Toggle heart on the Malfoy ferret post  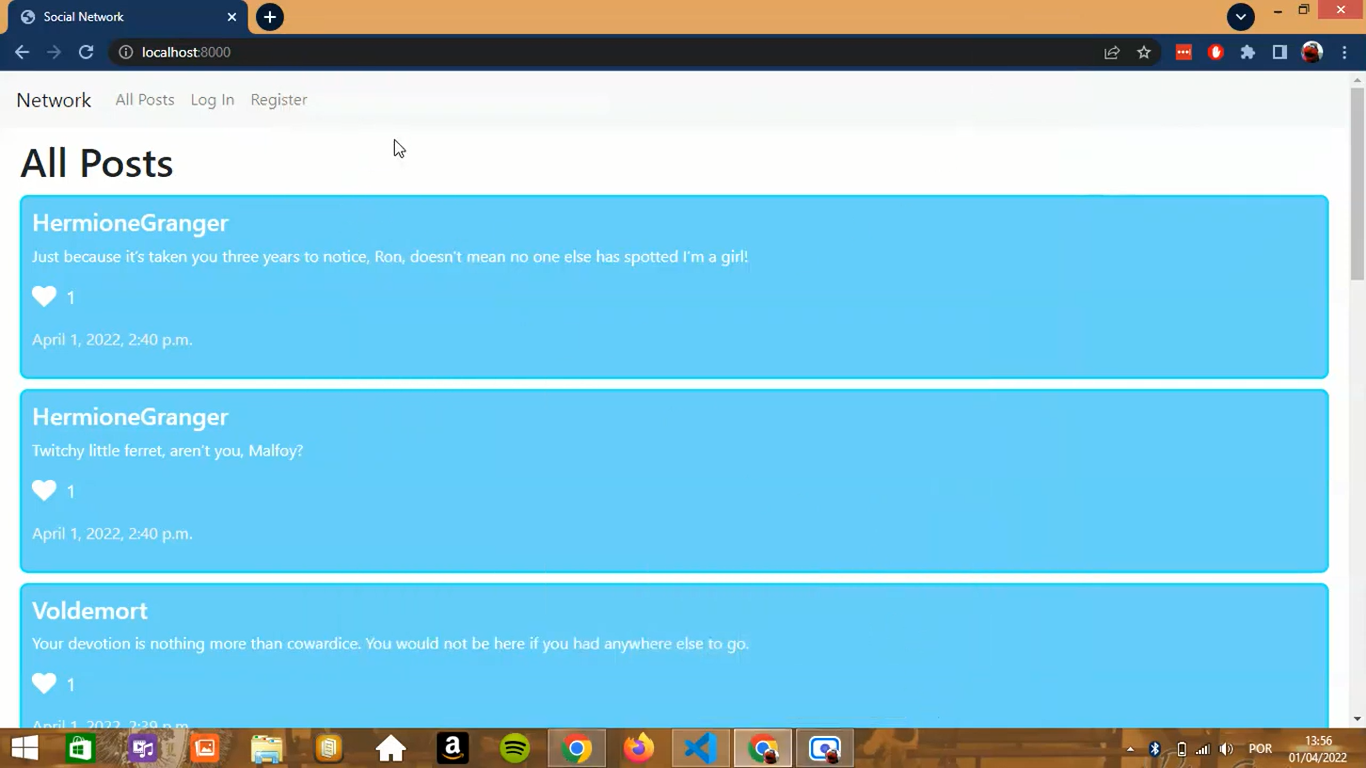[x=44, y=490]
